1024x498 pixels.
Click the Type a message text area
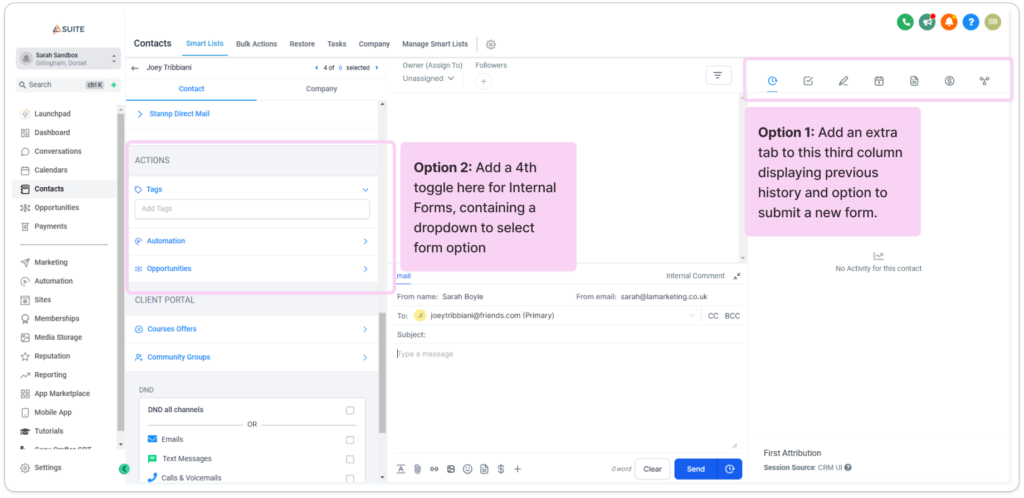point(567,398)
